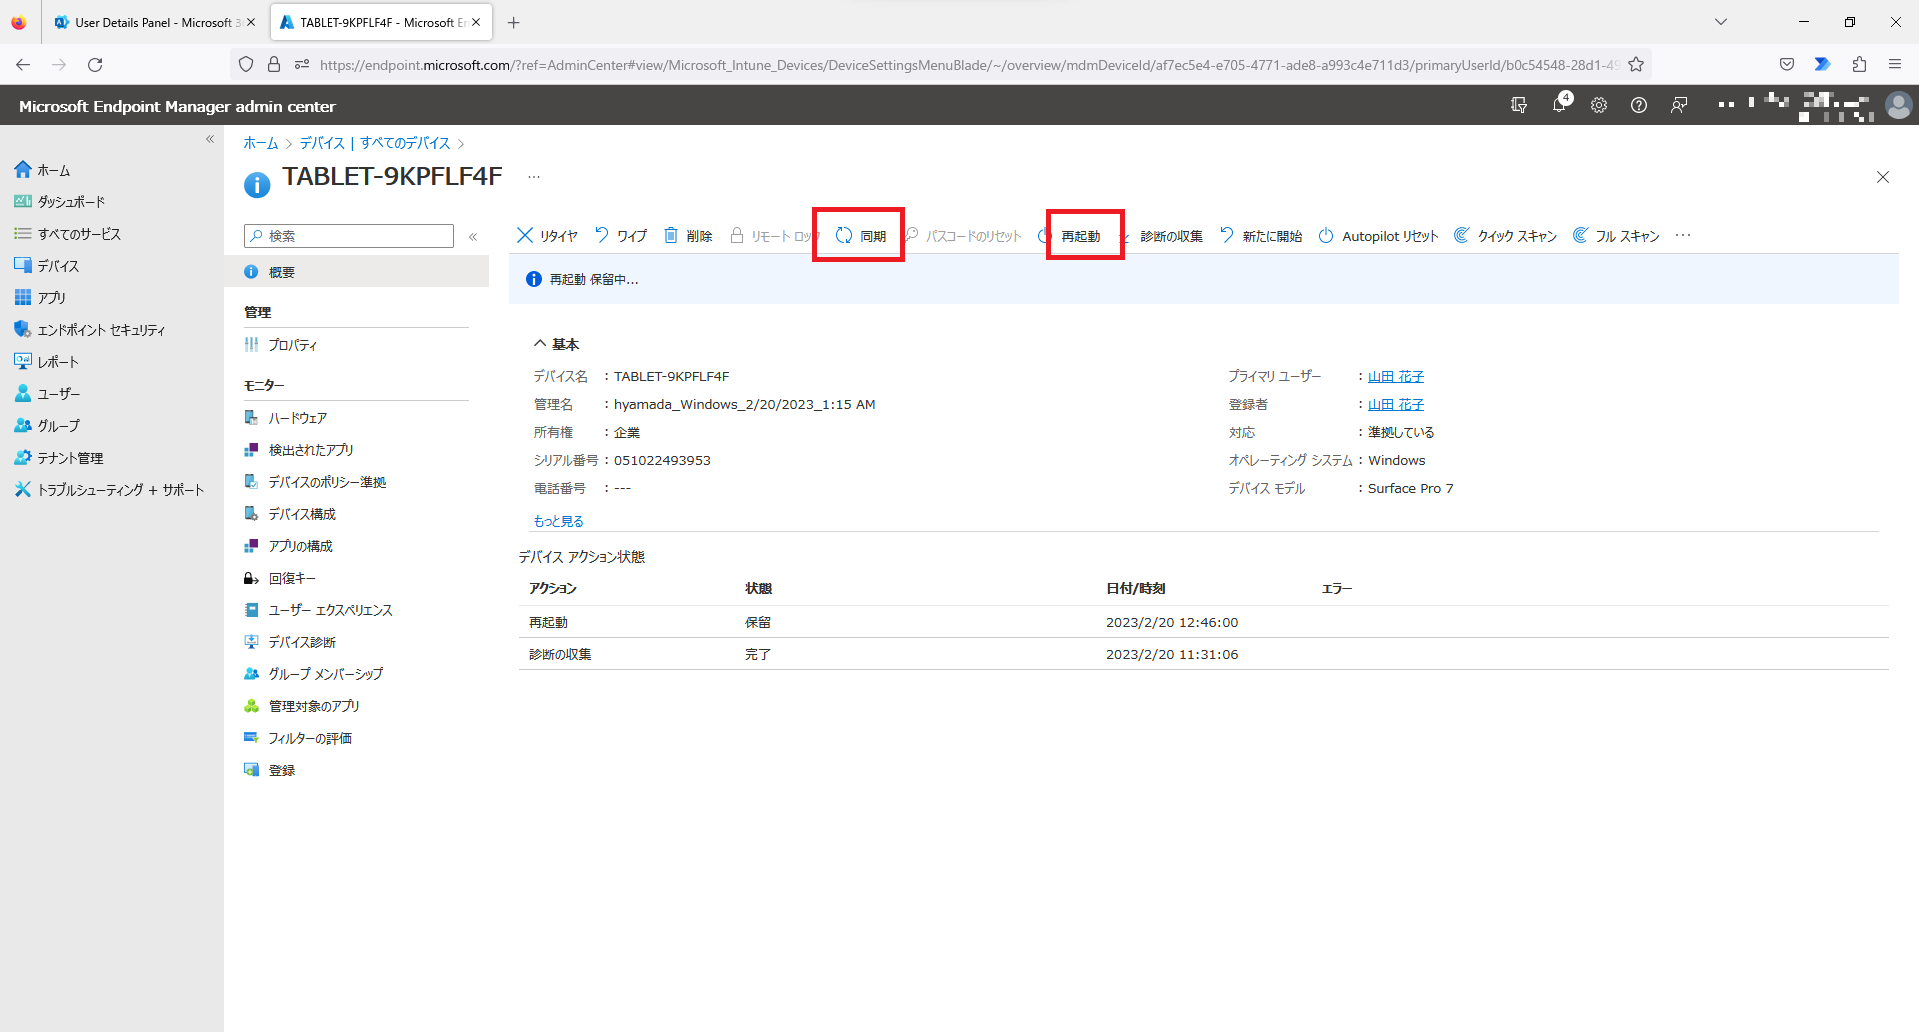The width and height of the screenshot is (1919, 1032).
Task: Click デバイス | すべてのデバイス breadcrumb
Action: click(x=375, y=143)
